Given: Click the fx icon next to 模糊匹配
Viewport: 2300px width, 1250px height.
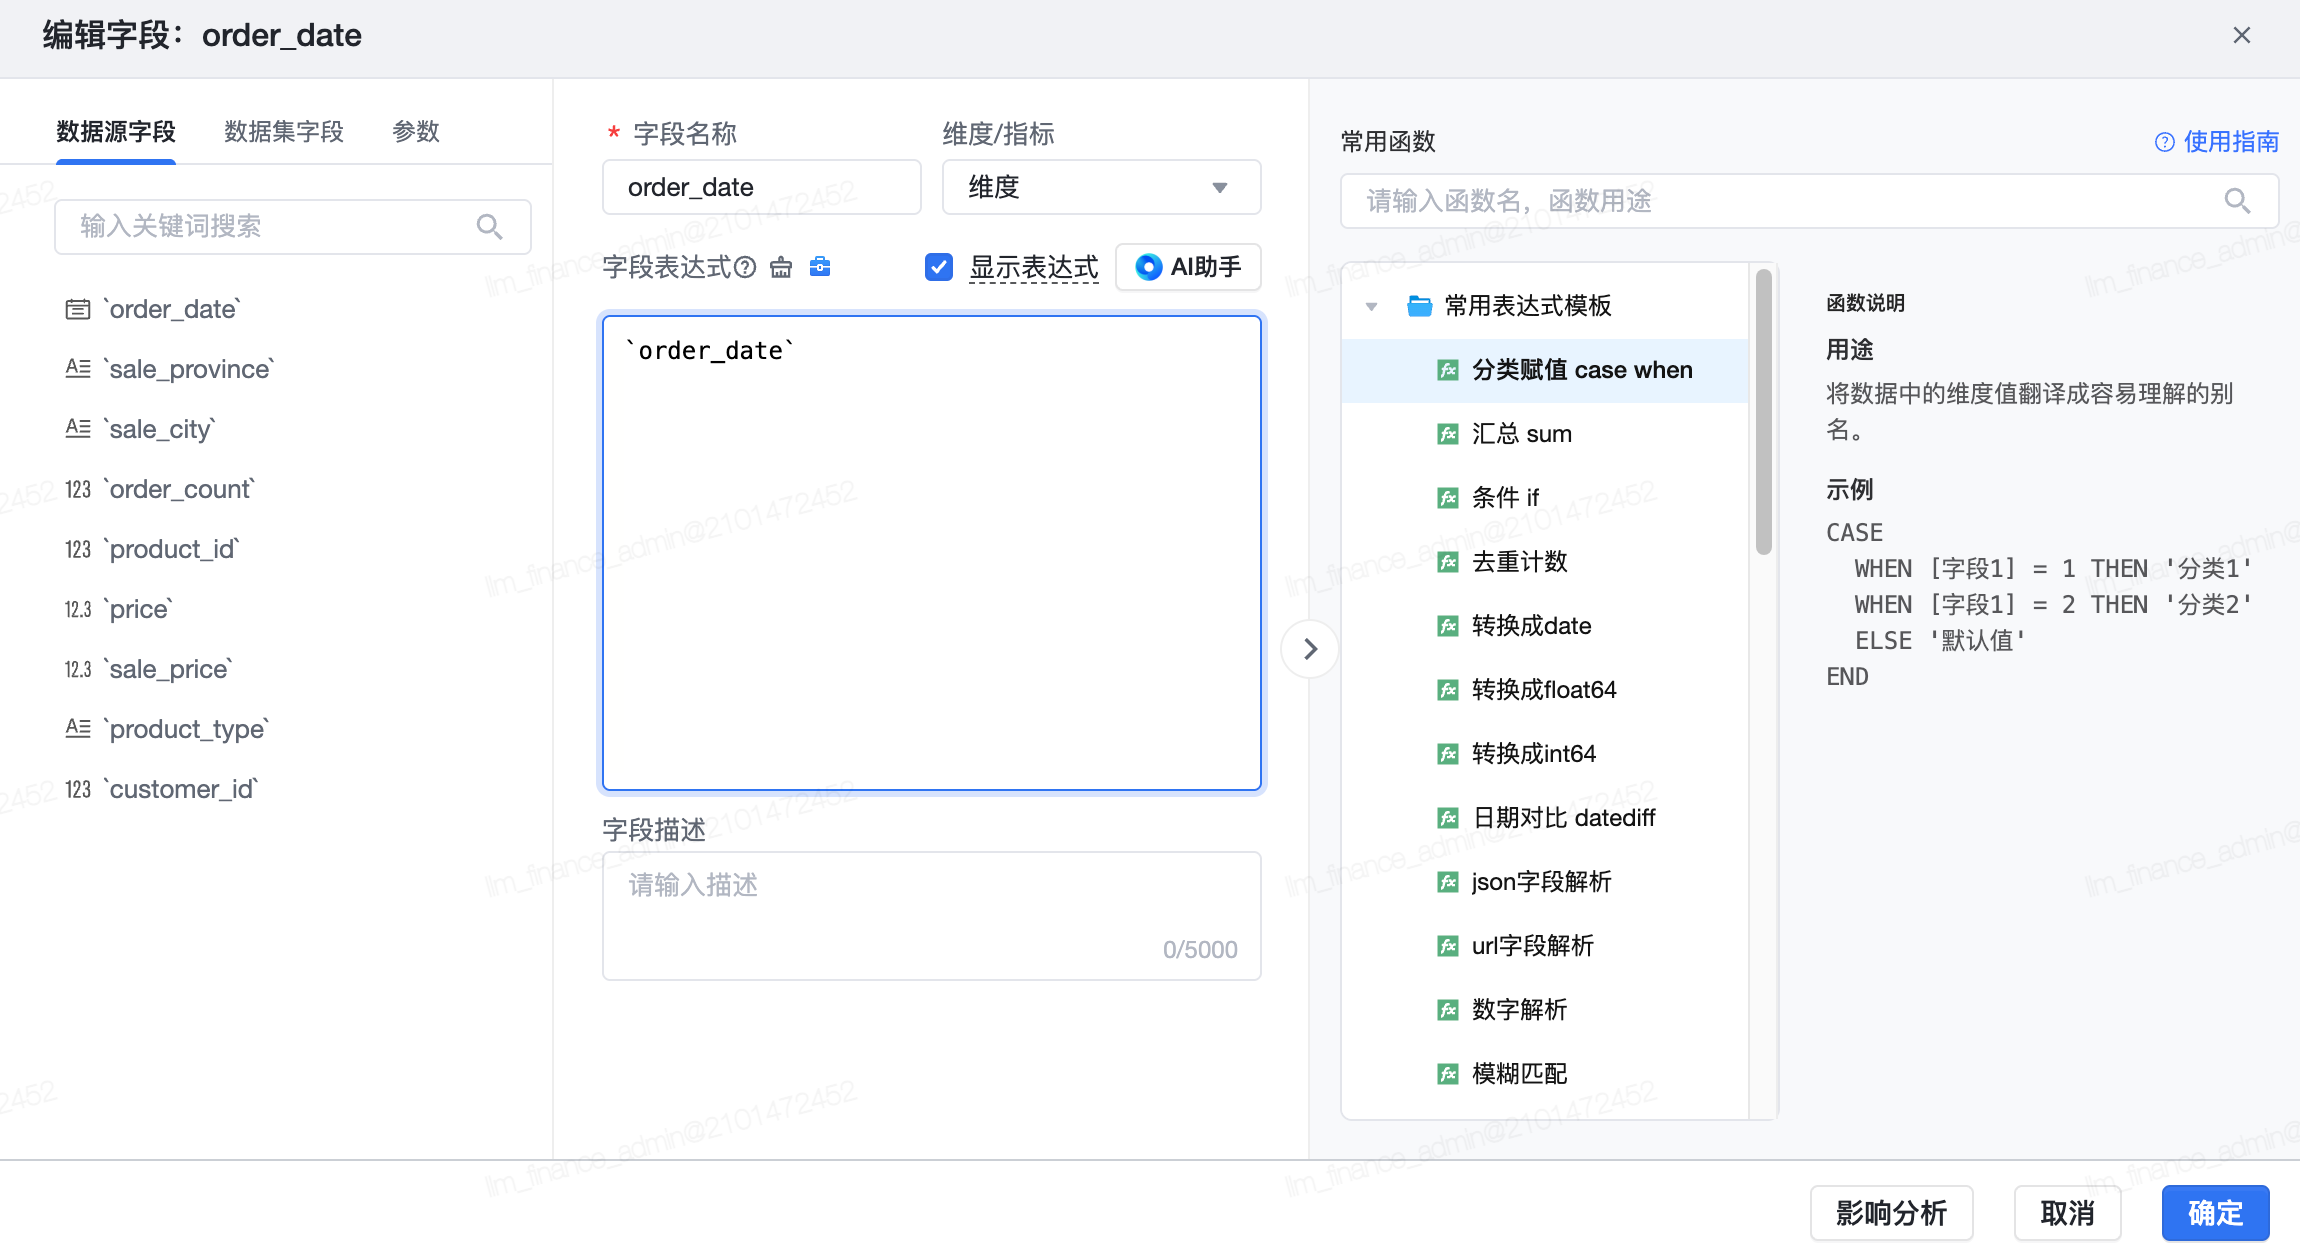Looking at the screenshot, I should [x=1448, y=1074].
